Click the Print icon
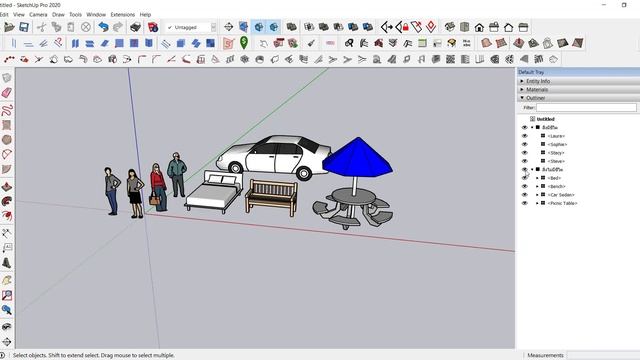Viewport: 640px width, 360px height. click(x=136, y=27)
